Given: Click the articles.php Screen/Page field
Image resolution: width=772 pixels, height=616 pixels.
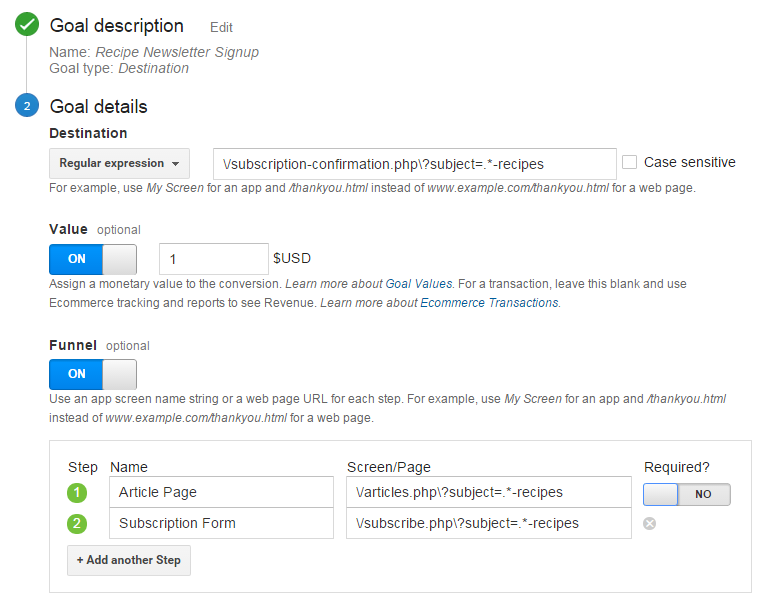Looking at the screenshot, I should (489, 492).
